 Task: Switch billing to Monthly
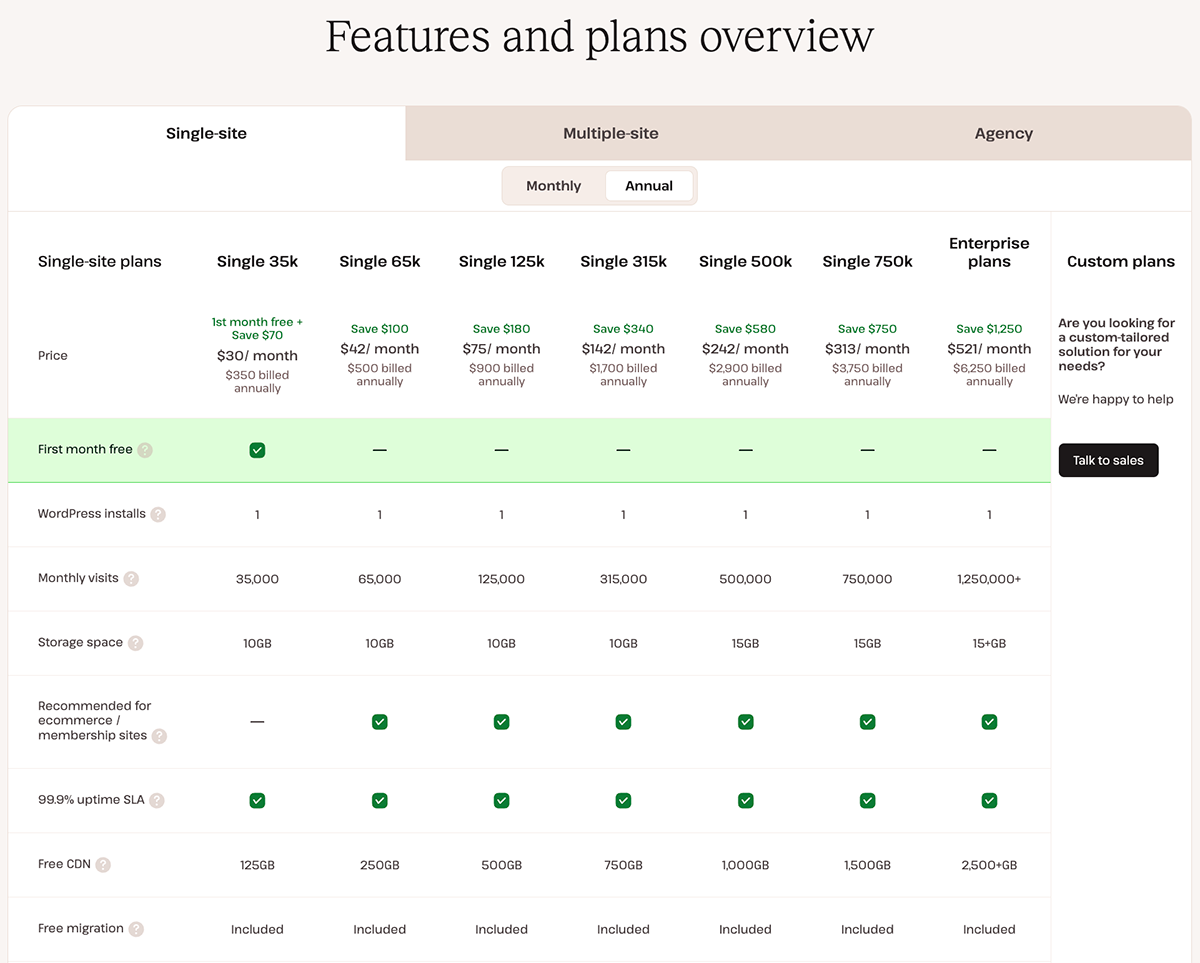(x=554, y=186)
